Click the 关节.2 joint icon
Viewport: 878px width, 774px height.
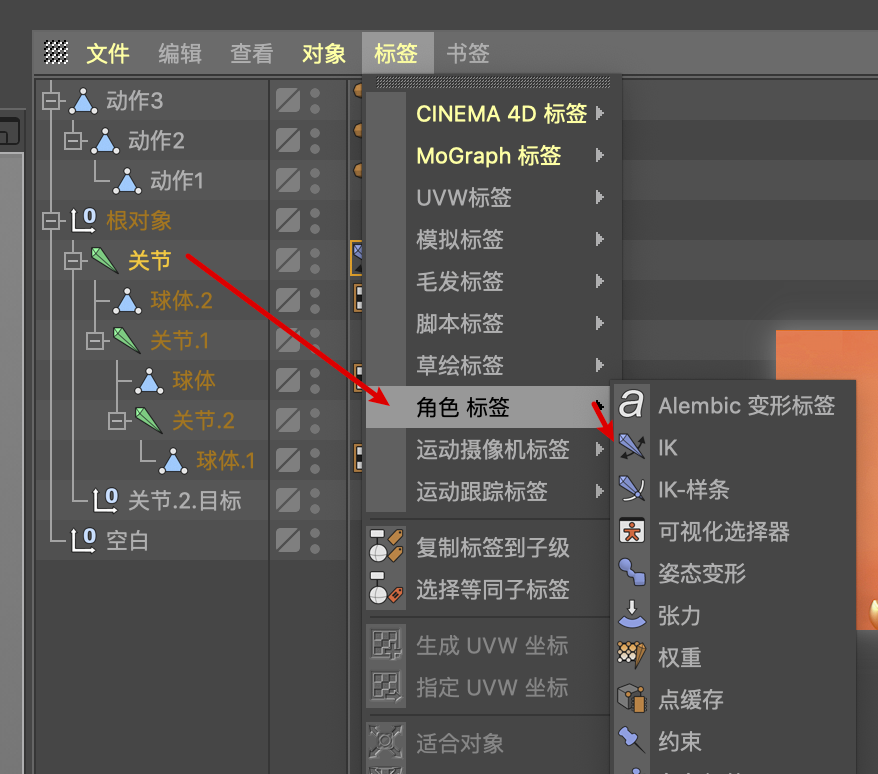pos(149,421)
